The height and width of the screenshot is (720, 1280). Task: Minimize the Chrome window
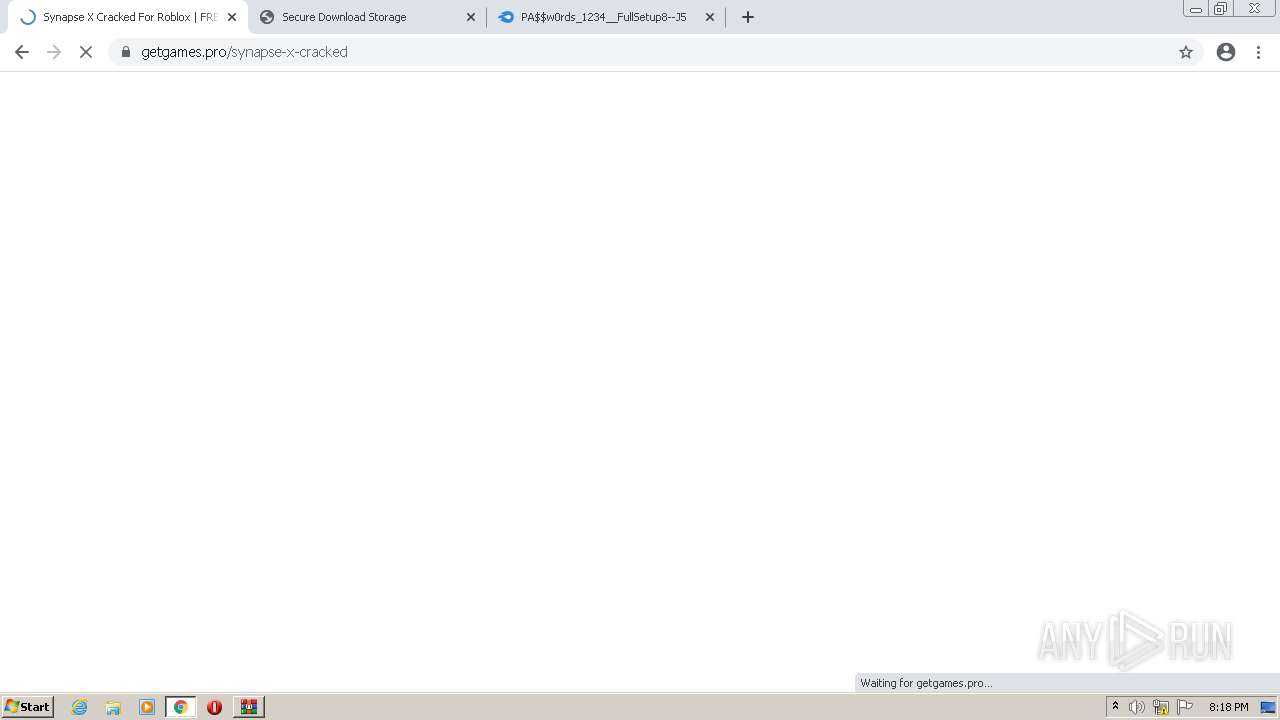pyautogui.click(x=1196, y=9)
